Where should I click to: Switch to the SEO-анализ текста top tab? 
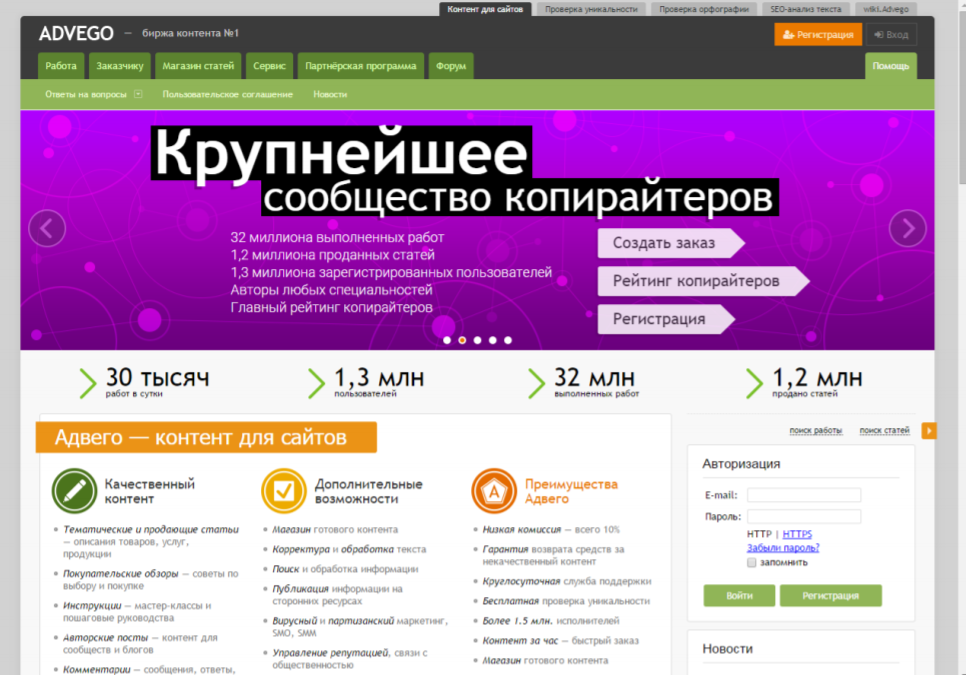[805, 9]
